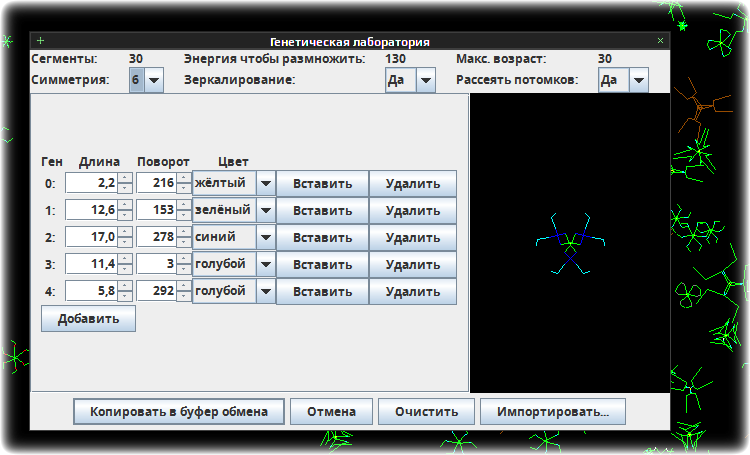
Task: Click Вставить button in gene 1 row
Action: [322, 210]
